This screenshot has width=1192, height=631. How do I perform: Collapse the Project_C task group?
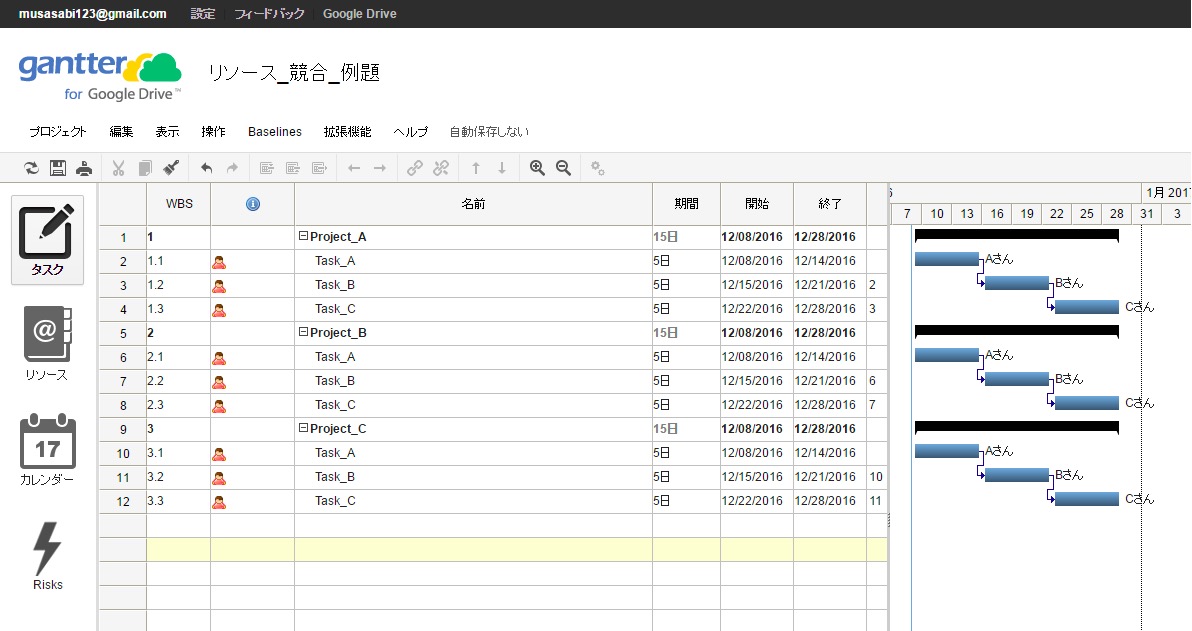[303, 429]
